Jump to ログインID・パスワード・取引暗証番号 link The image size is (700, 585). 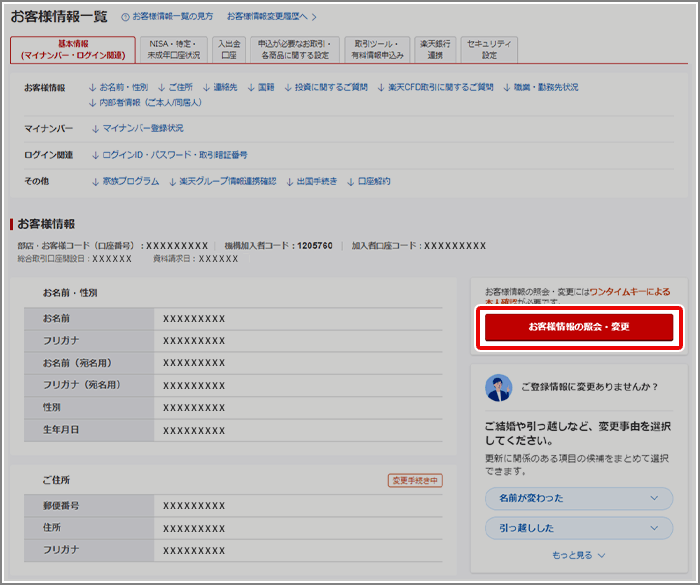click(170, 155)
